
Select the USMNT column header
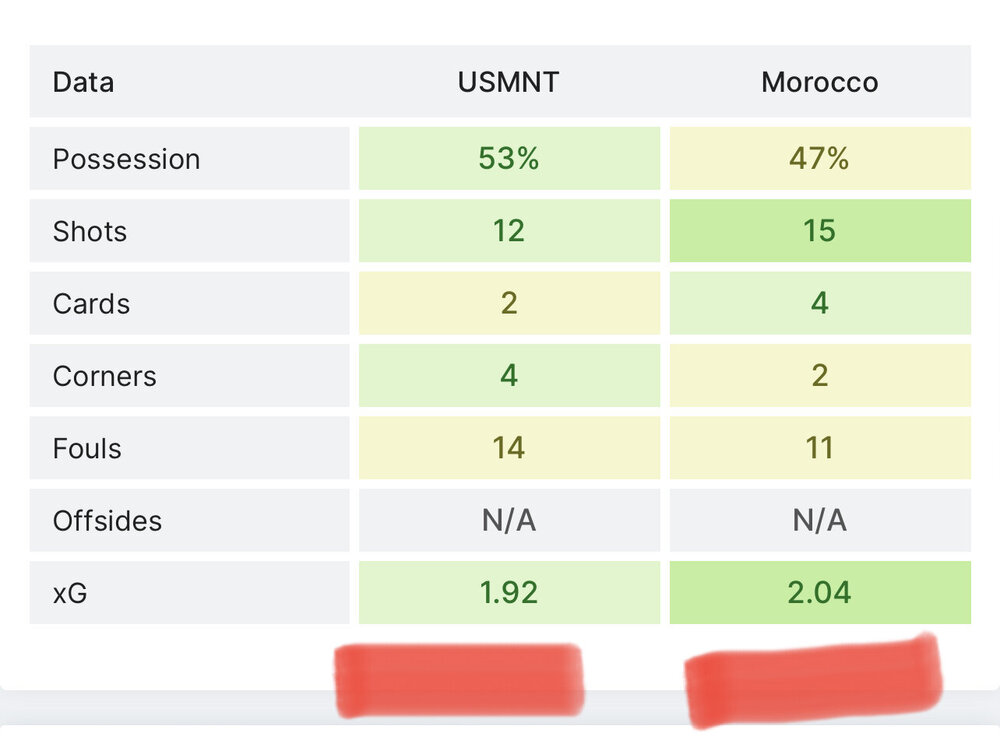(x=508, y=82)
